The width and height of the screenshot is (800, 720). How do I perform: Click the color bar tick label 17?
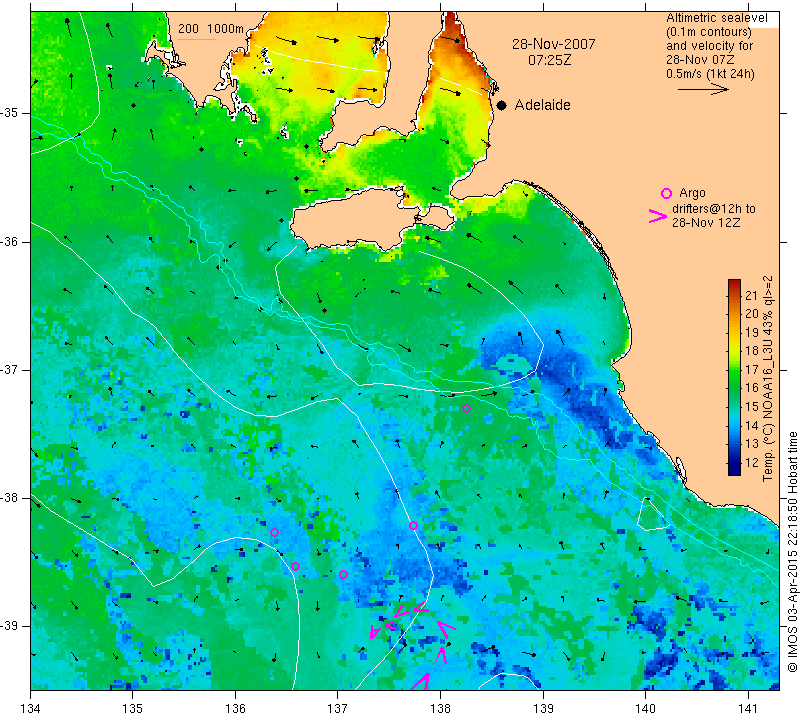click(752, 369)
